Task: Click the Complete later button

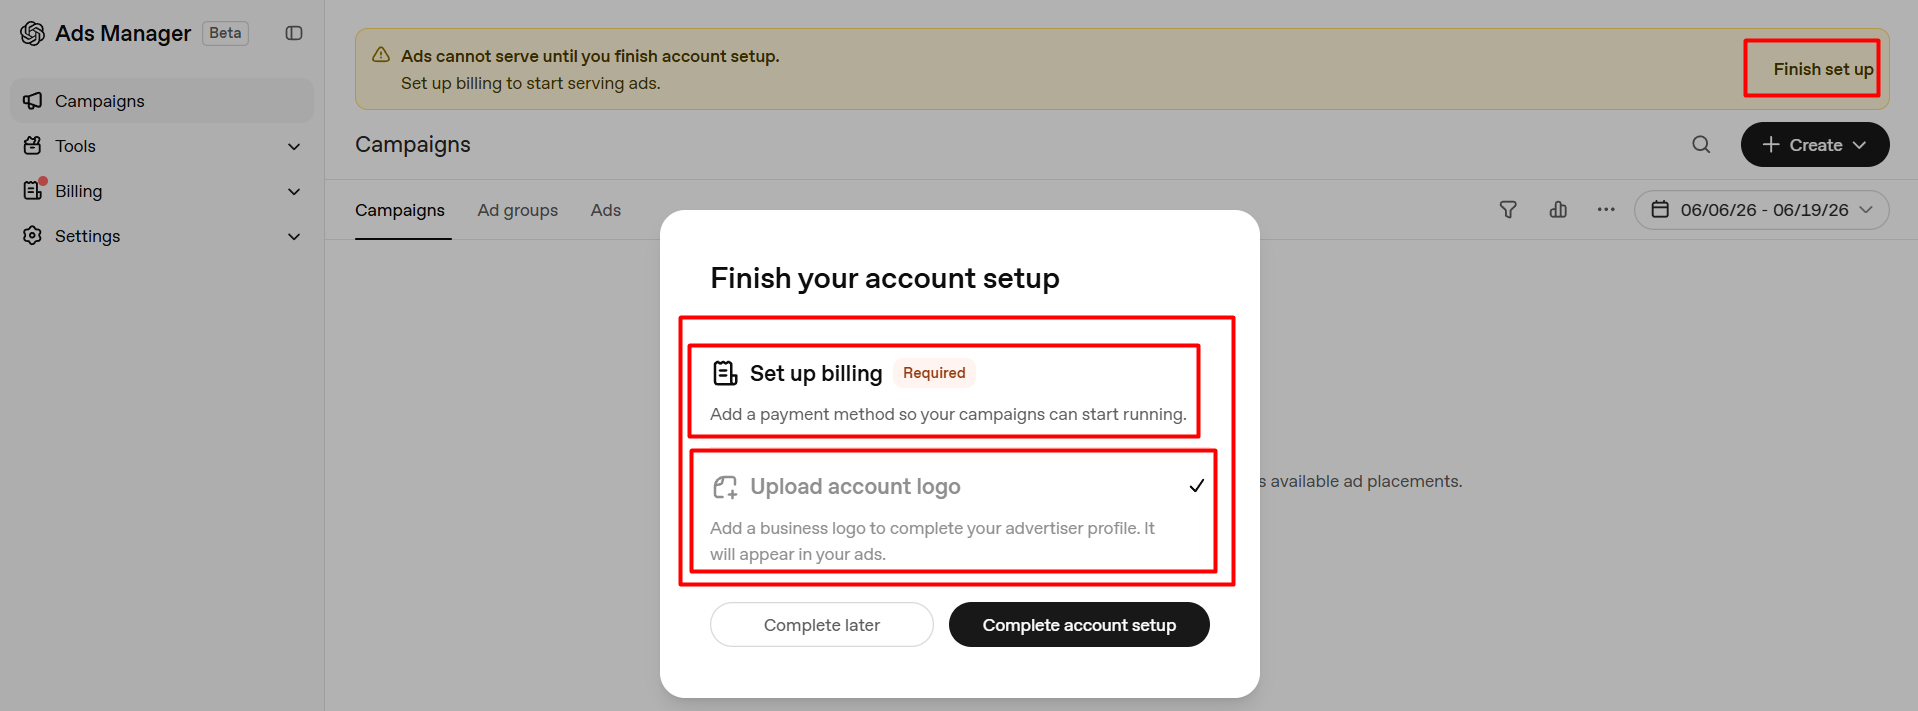Action: tap(822, 625)
